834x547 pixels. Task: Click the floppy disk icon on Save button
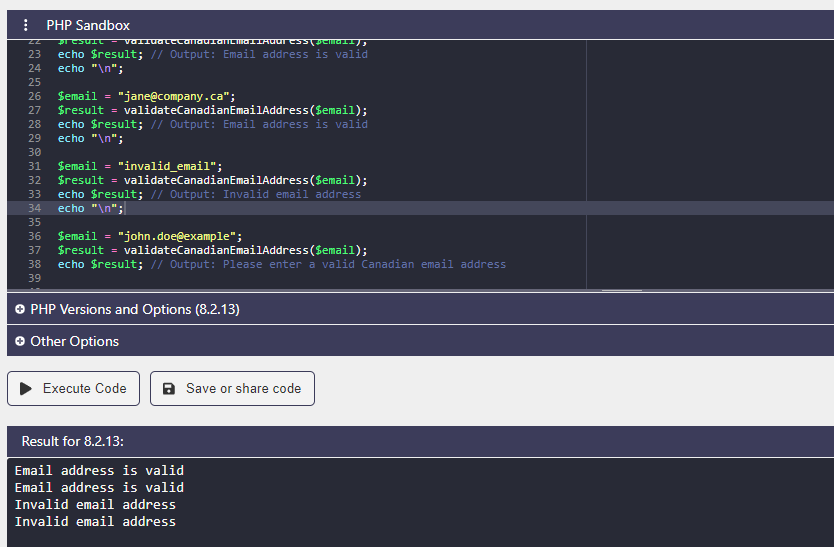click(x=169, y=389)
